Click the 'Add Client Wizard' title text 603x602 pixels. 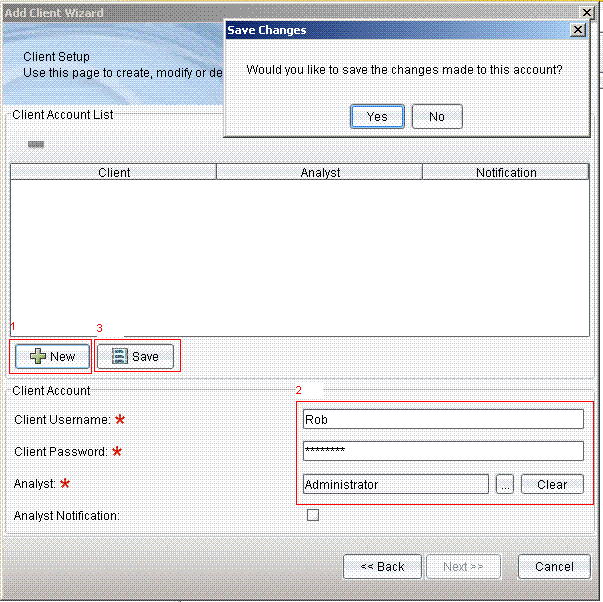coord(54,13)
